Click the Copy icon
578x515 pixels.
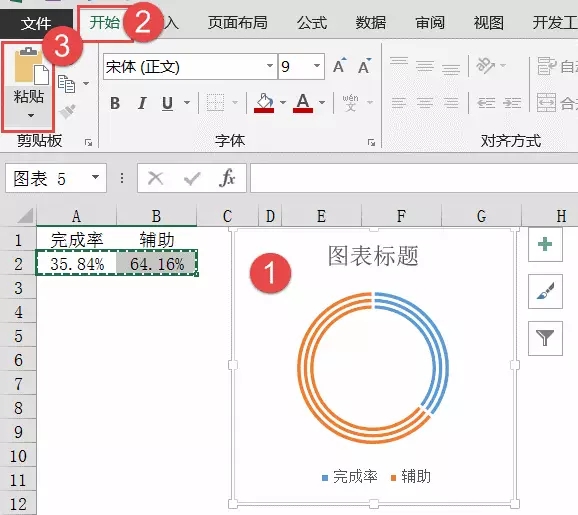(67, 84)
